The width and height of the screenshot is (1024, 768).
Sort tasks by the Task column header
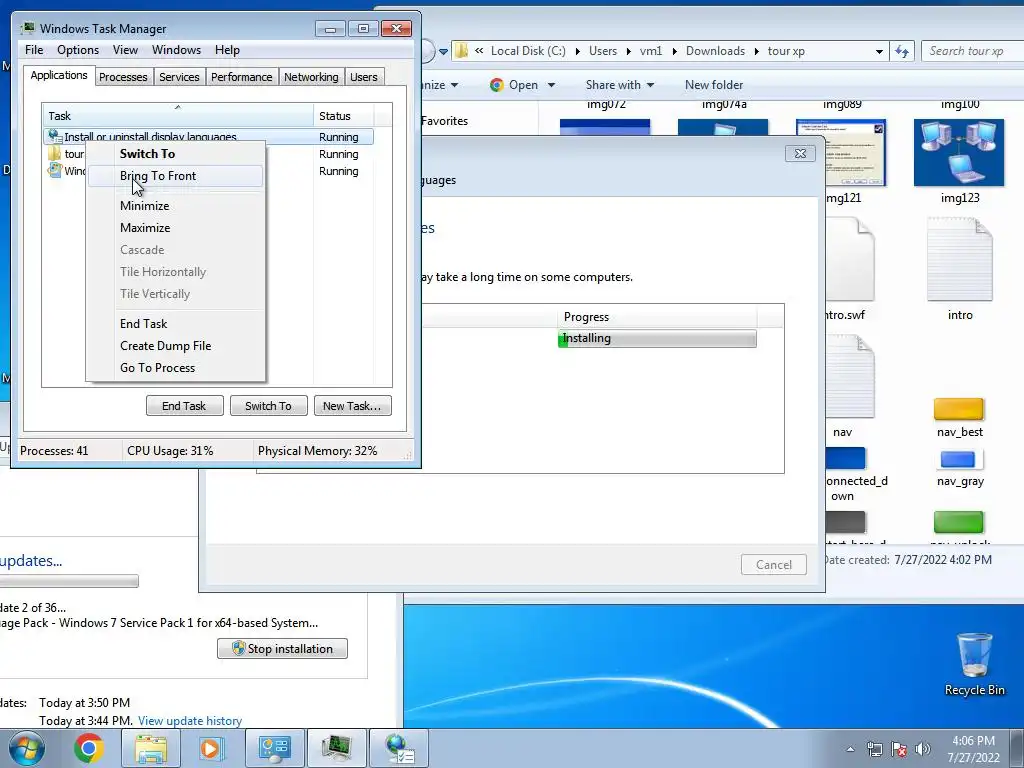[178, 116]
